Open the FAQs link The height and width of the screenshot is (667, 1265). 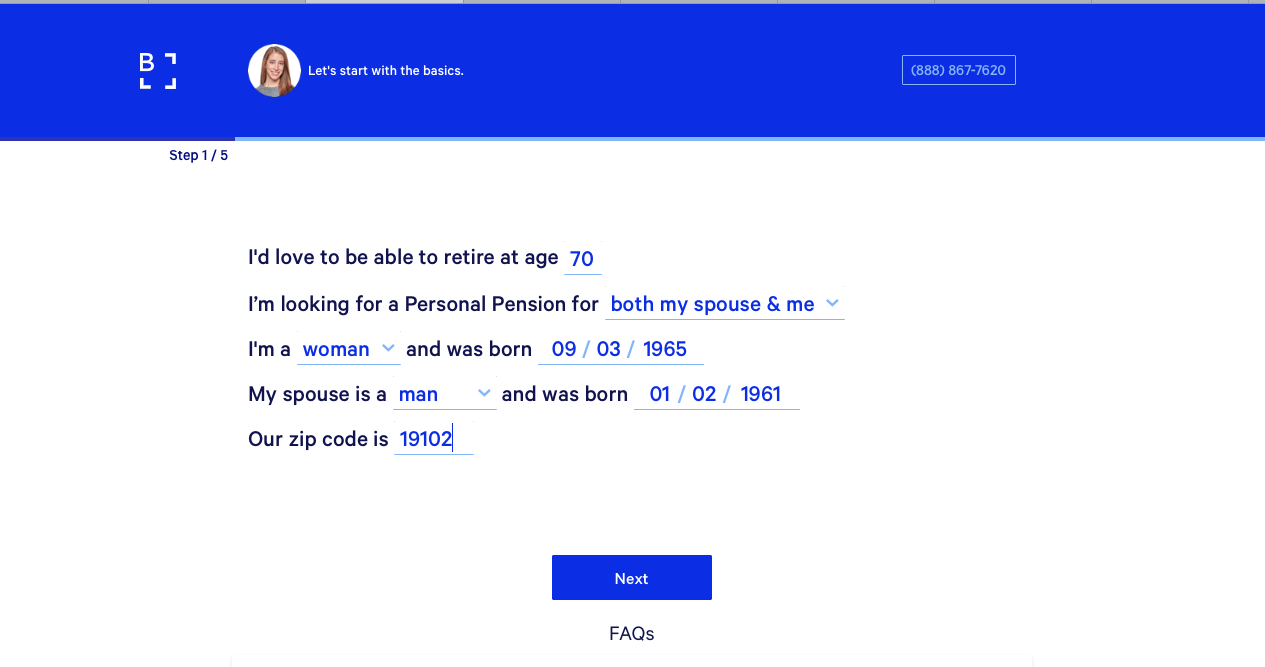pyautogui.click(x=632, y=633)
